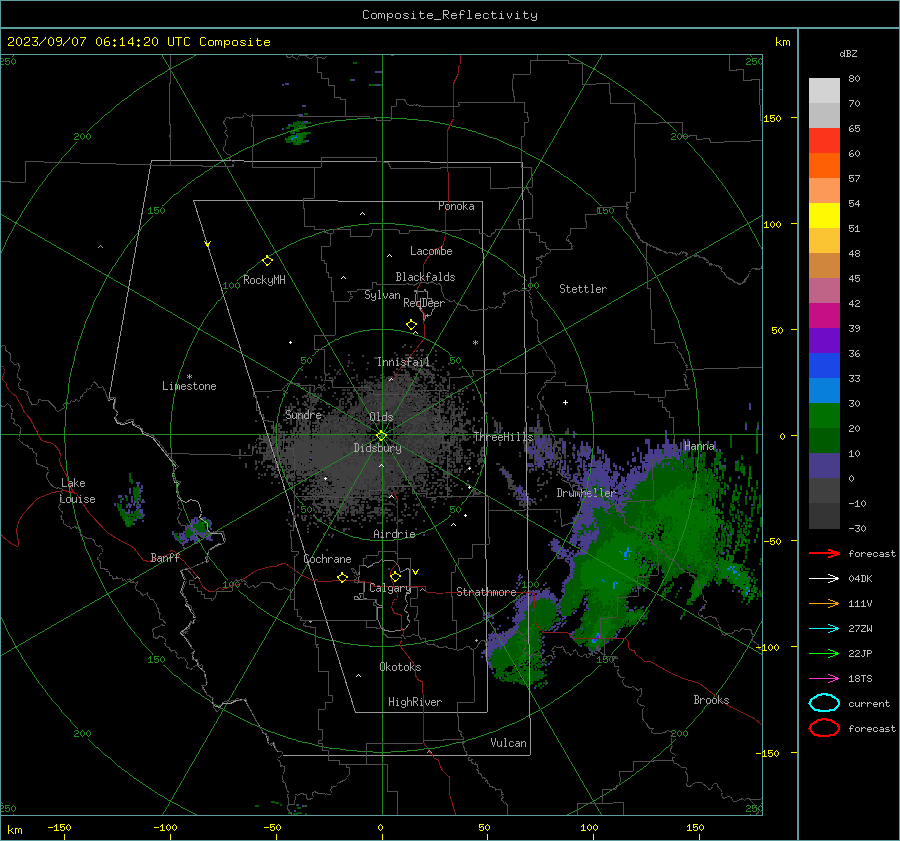Click the 'Drumheller' map label
The height and width of the screenshot is (841, 900).
pos(585,493)
